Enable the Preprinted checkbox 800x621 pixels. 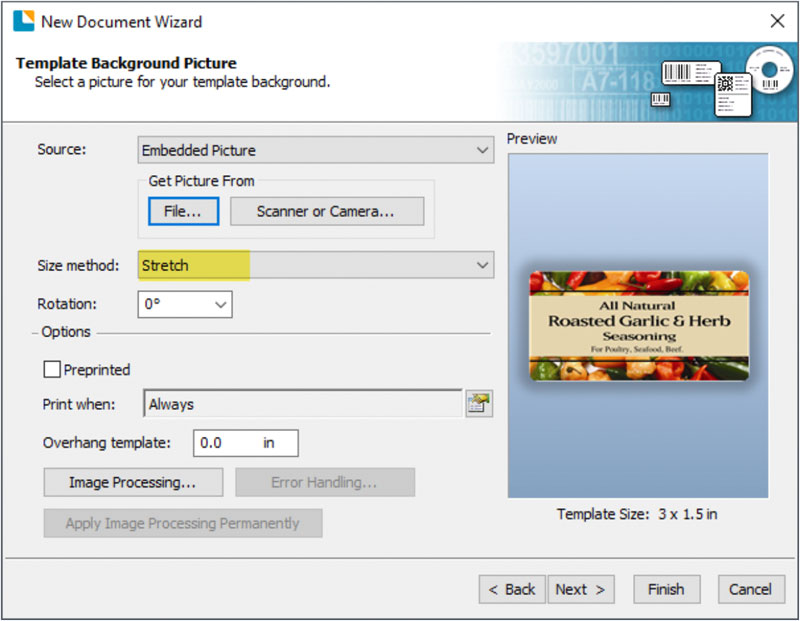point(52,369)
